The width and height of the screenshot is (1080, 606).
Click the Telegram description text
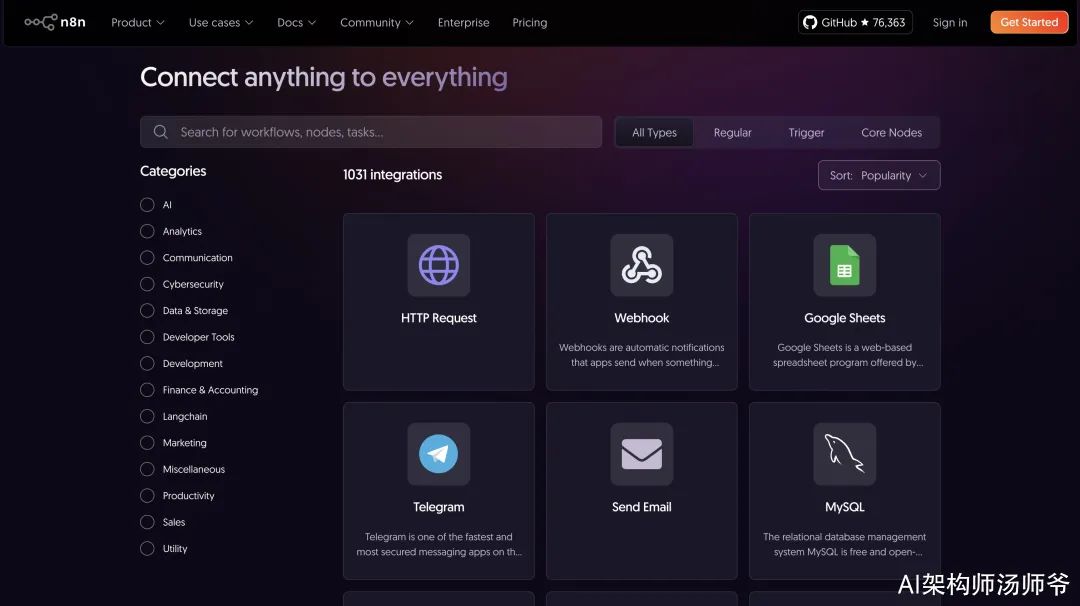[x=439, y=544]
